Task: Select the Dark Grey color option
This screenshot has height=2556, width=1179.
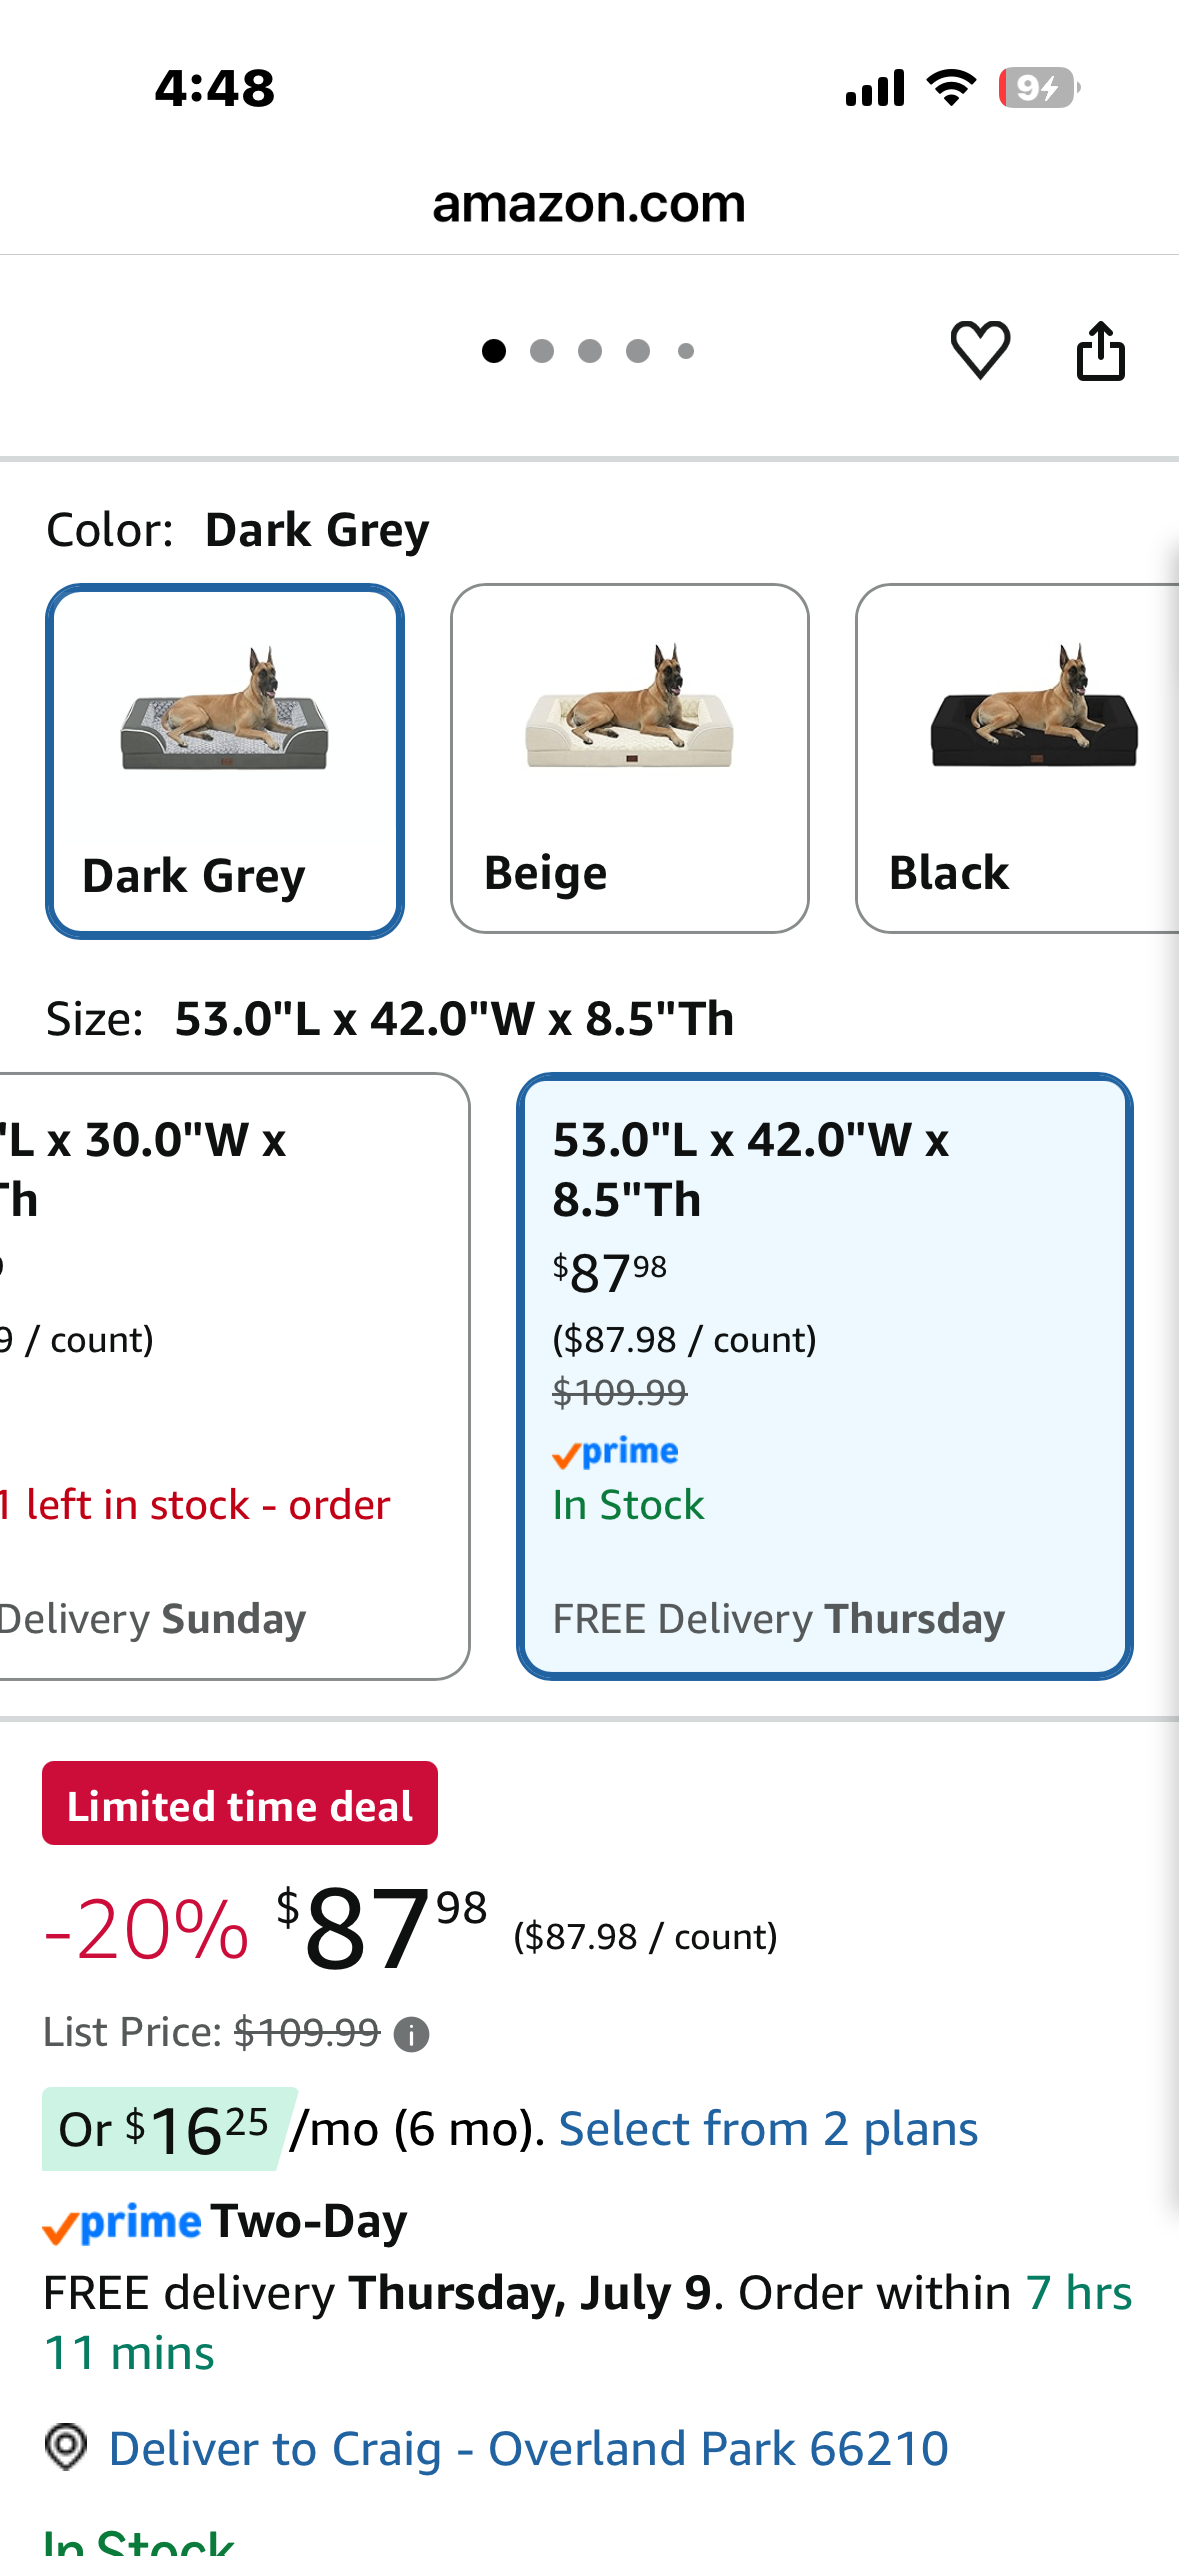Action: pos(225,761)
